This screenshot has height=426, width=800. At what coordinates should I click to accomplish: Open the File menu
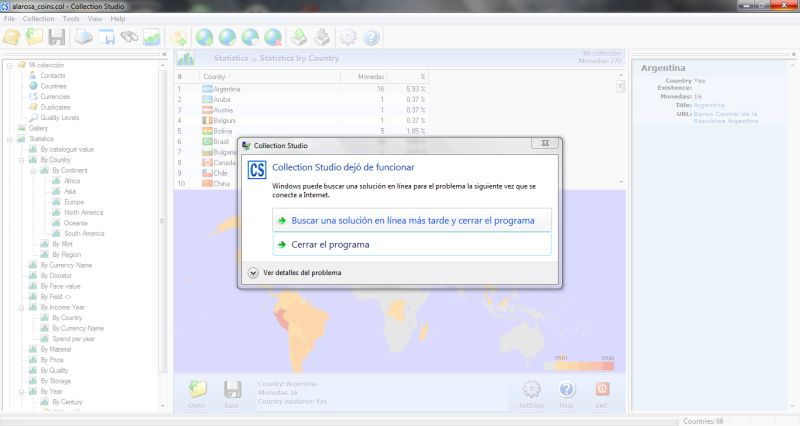9,19
